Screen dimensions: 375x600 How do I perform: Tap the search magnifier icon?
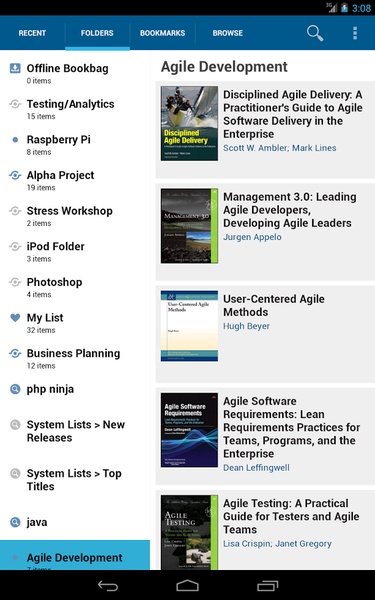tap(315, 33)
